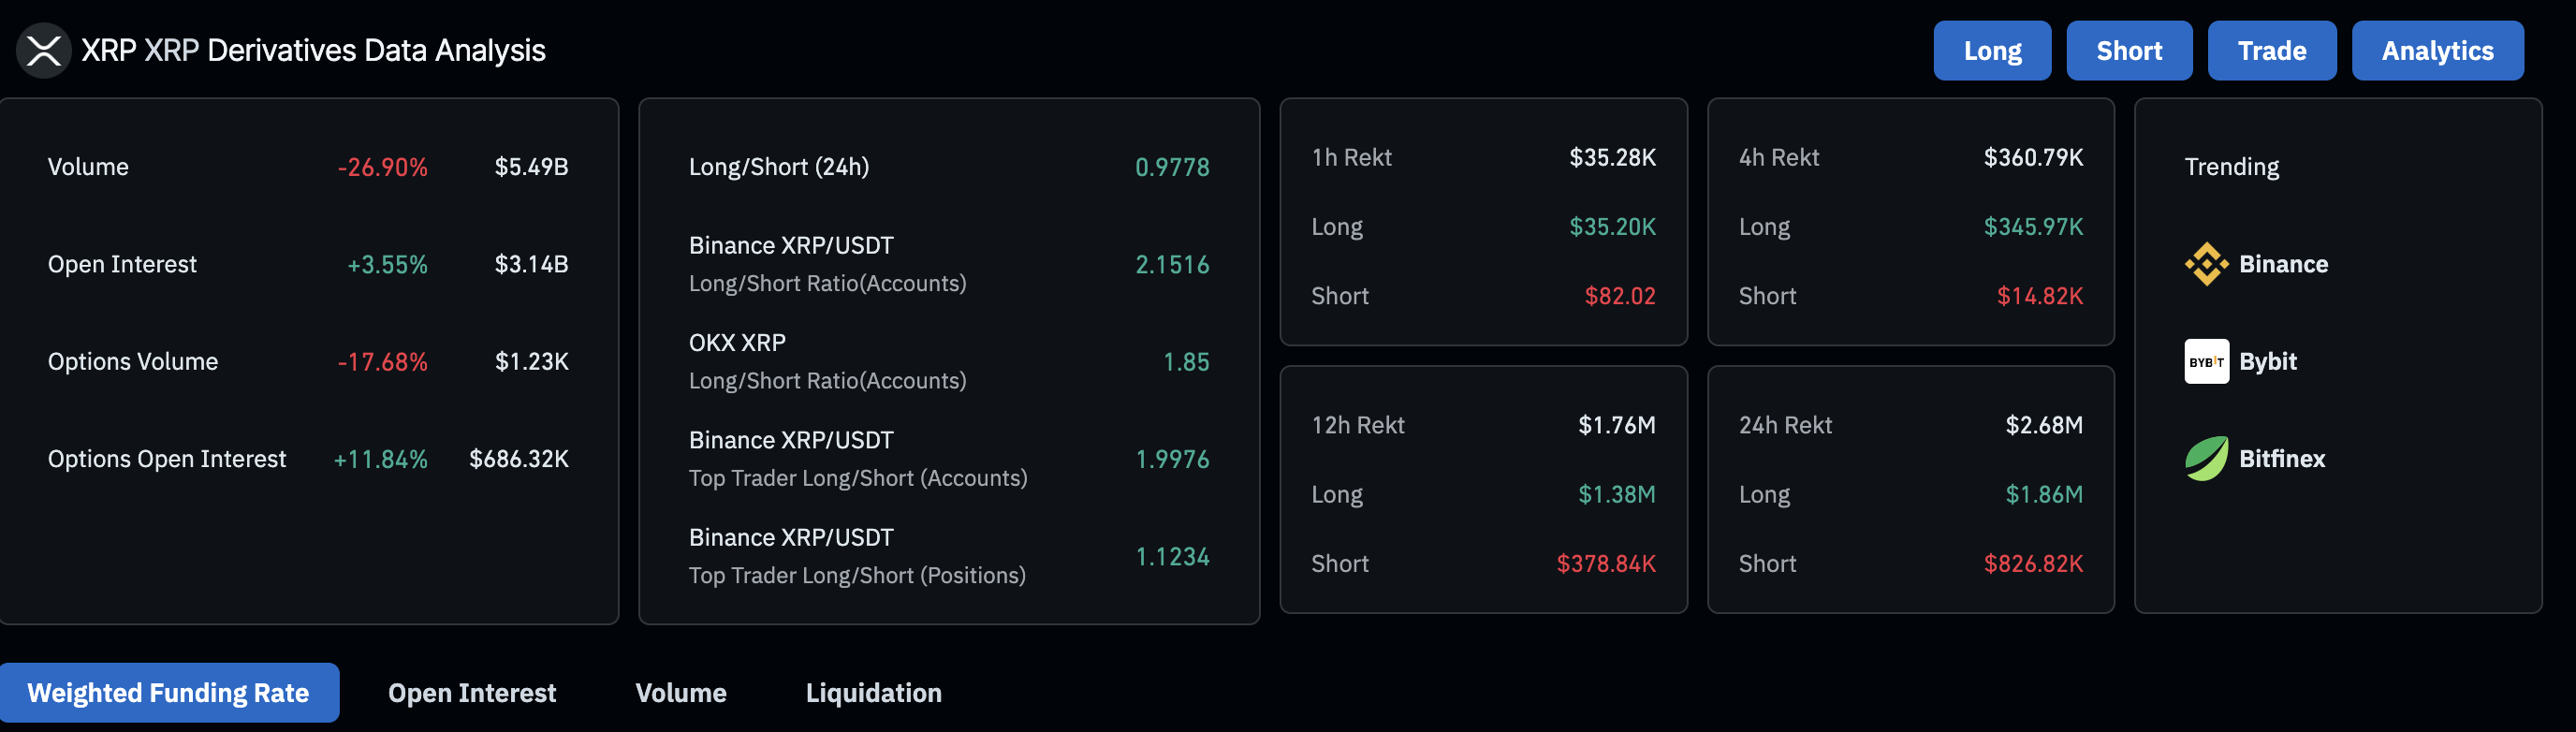Open the Analytics button
The image size is (2576, 732).
(x=2436, y=50)
